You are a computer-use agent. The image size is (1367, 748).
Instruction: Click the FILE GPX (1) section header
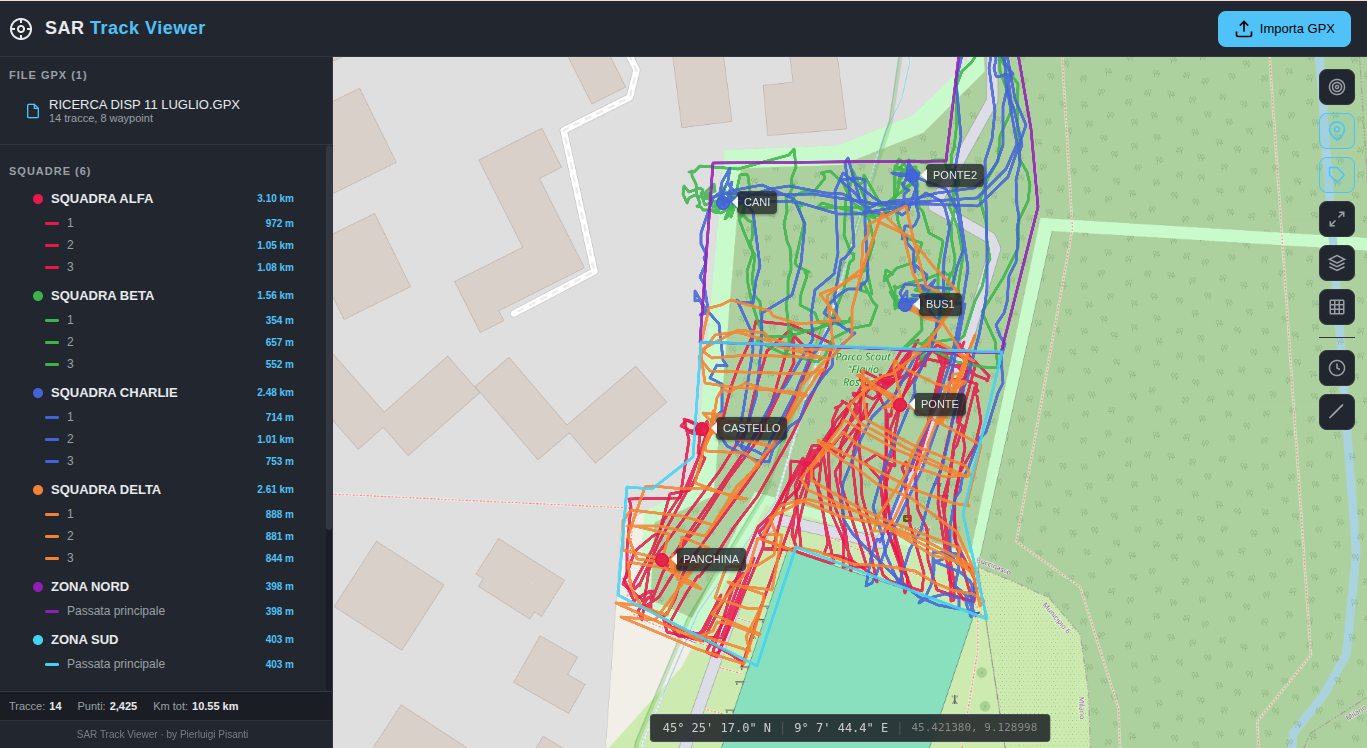click(48, 75)
